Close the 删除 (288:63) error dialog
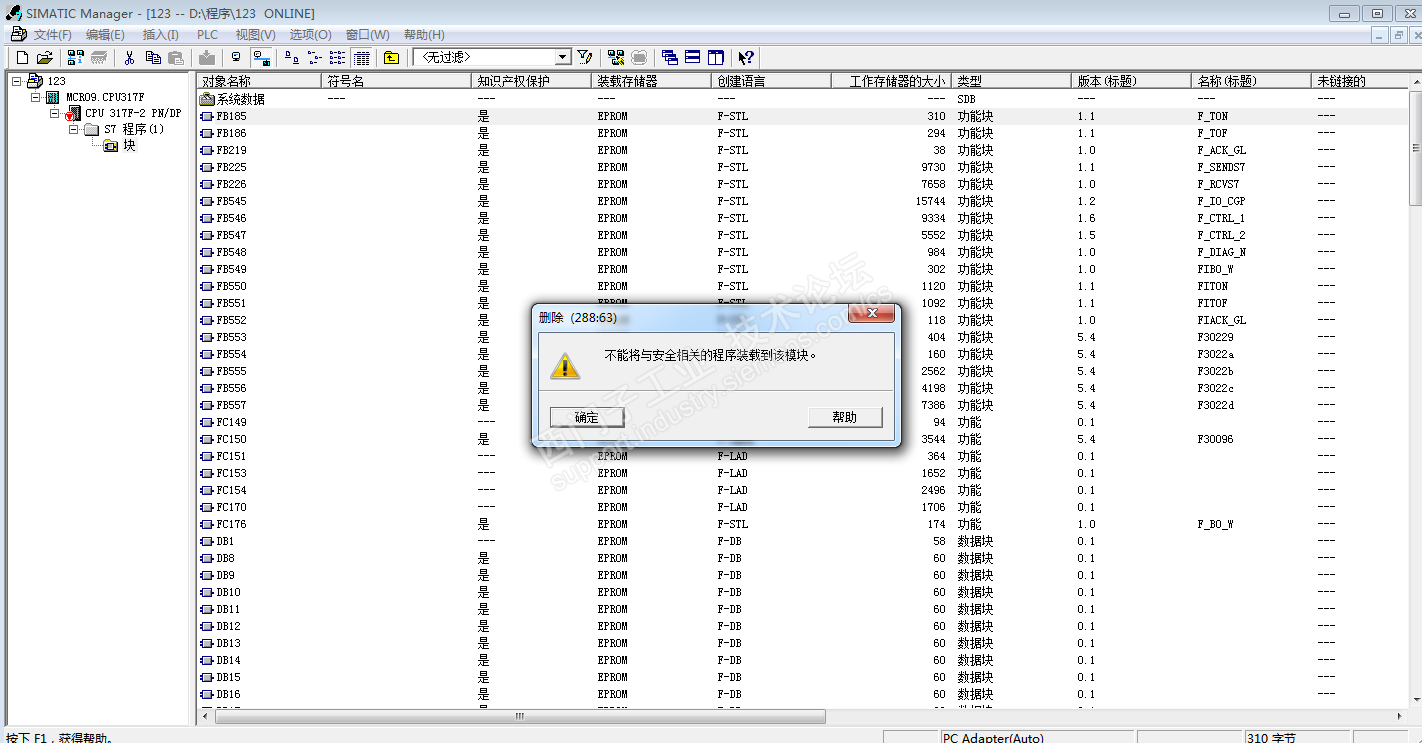This screenshot has width=1422, height=743. tap(871, 315)
